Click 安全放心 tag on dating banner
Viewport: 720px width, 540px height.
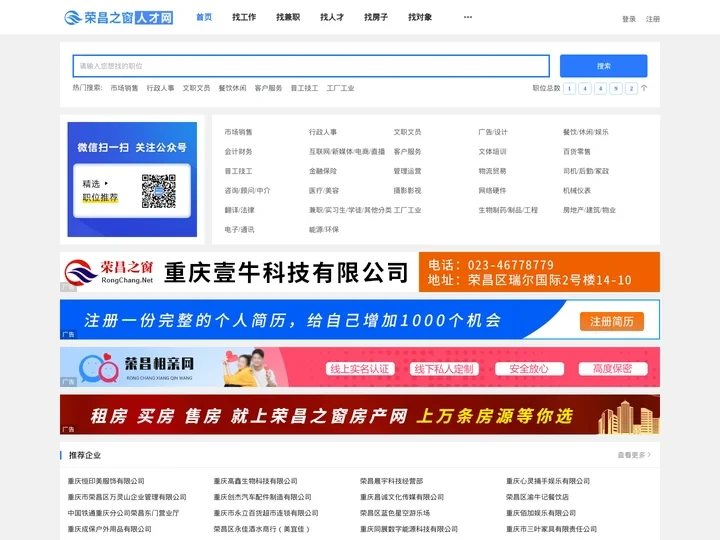pyautogui.click(x=529, y=369)
